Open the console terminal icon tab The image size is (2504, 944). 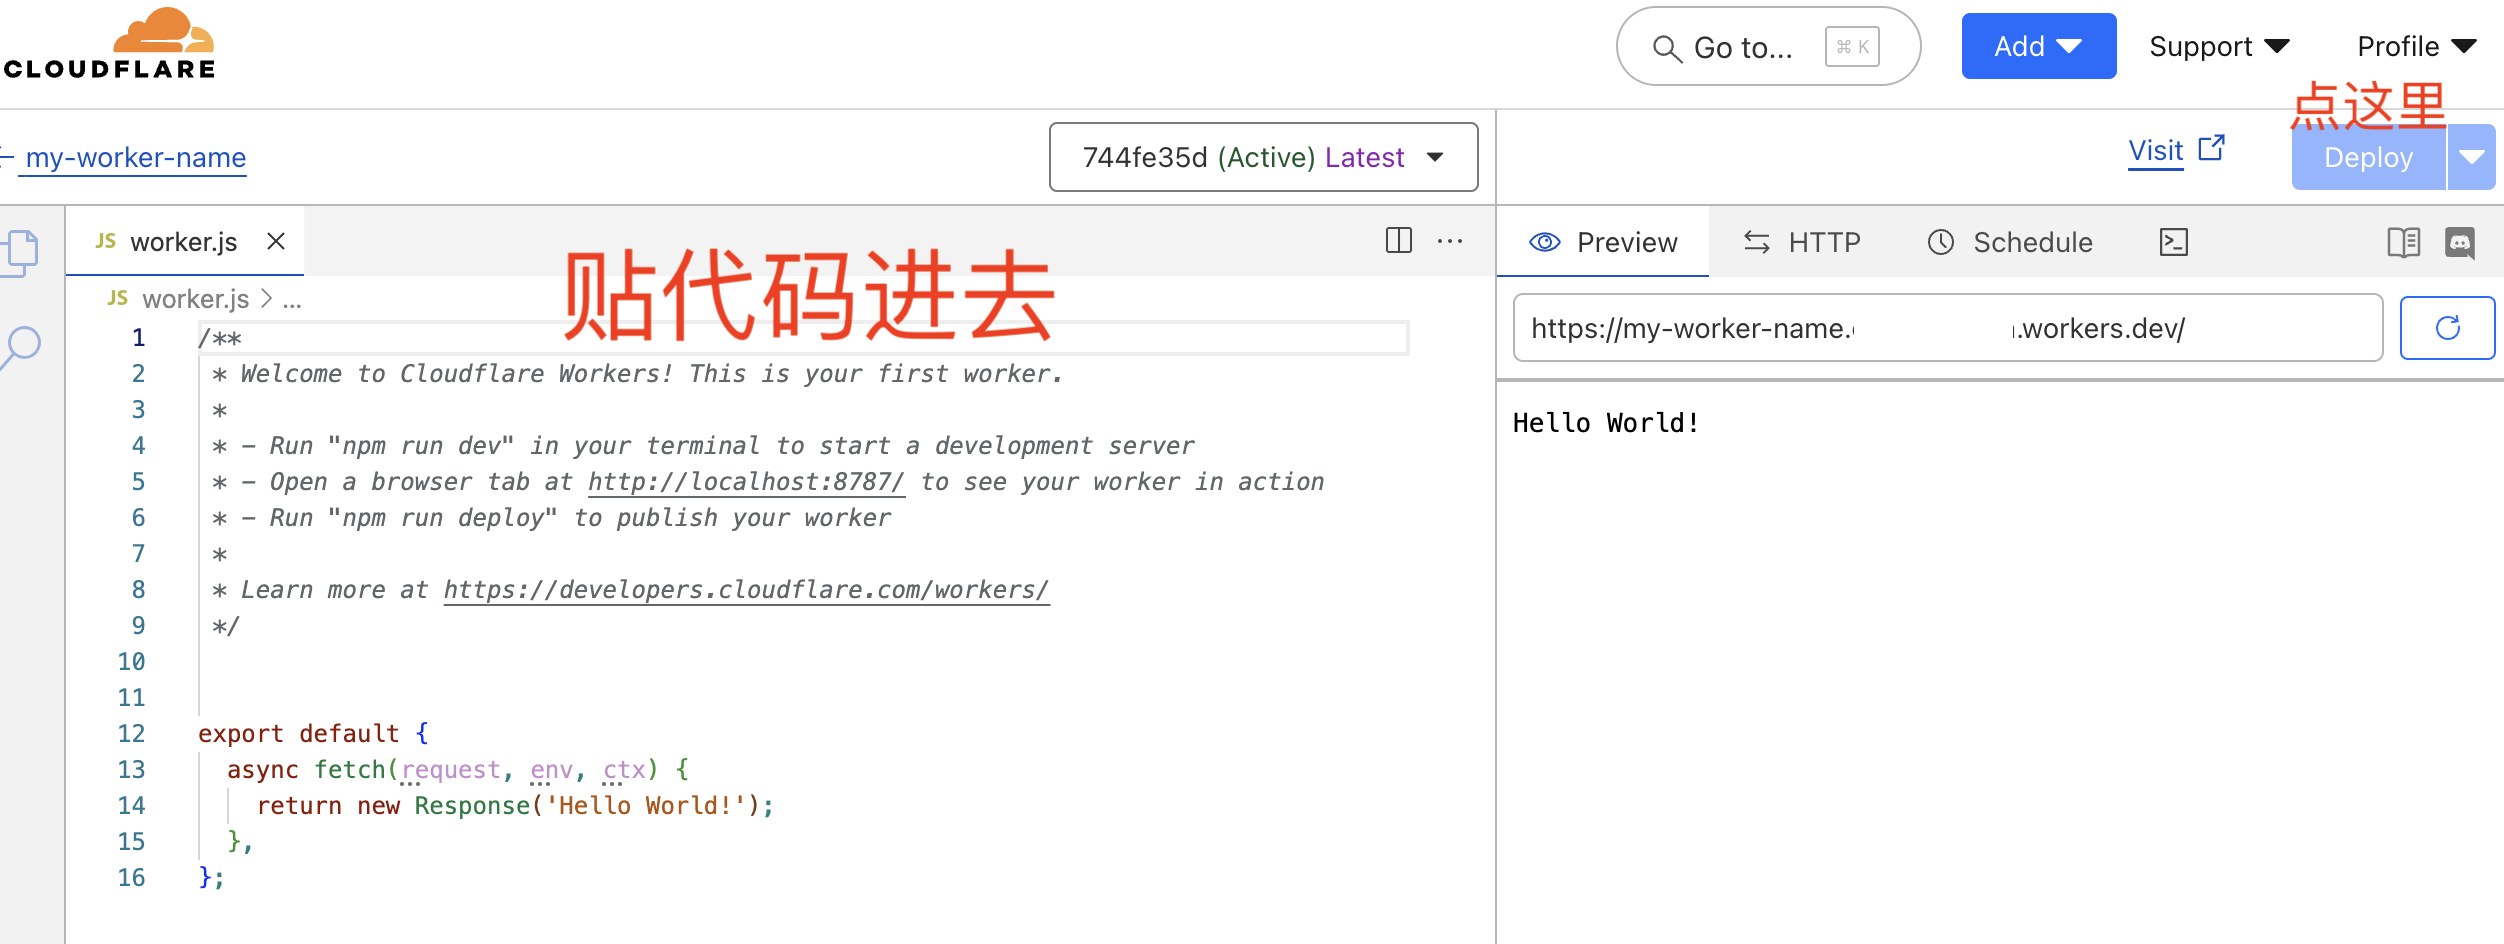[2174, 242]
